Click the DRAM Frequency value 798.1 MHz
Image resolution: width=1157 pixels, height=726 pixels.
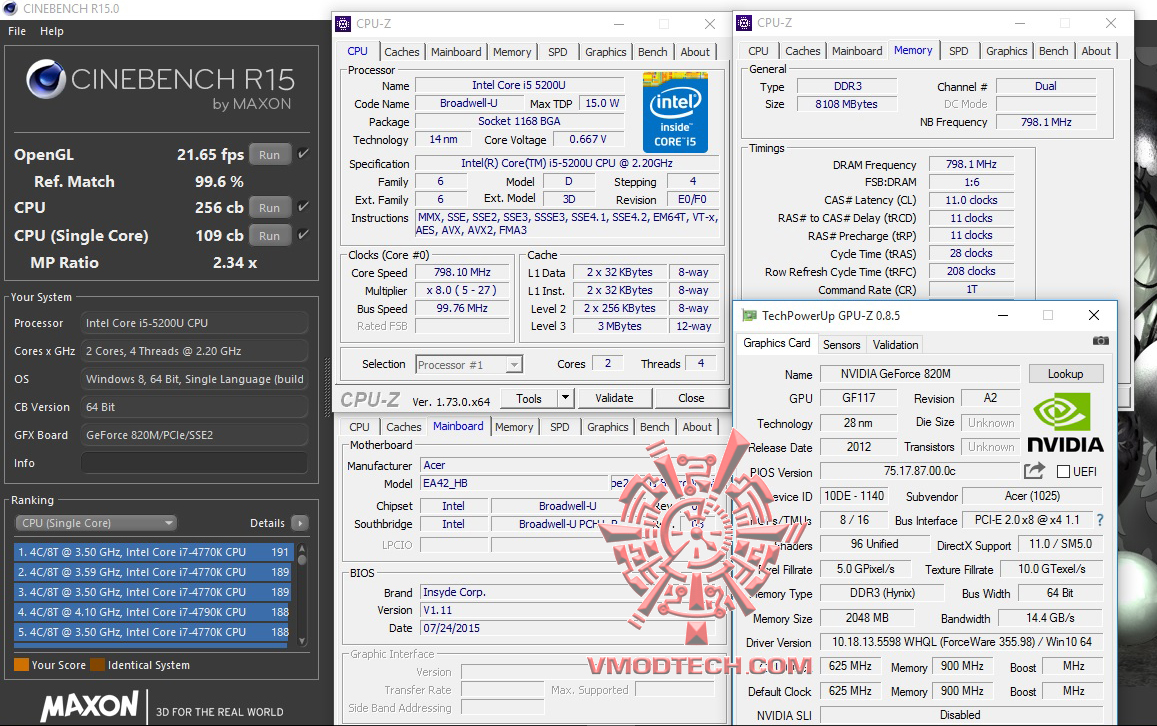click(971, 164)
